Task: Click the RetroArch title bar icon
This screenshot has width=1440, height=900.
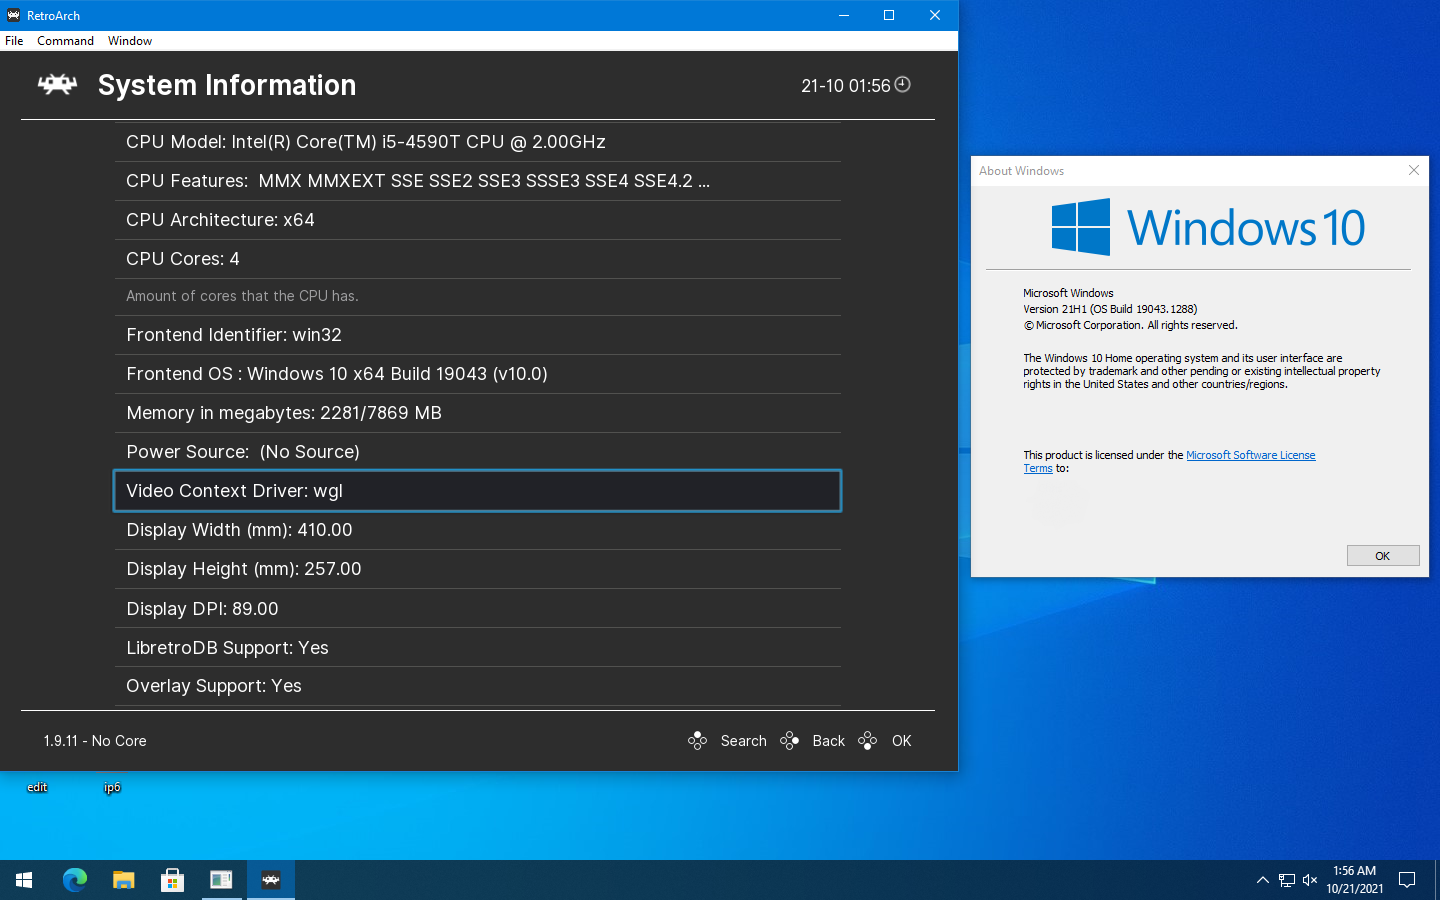Action: [x=13, y=15]
